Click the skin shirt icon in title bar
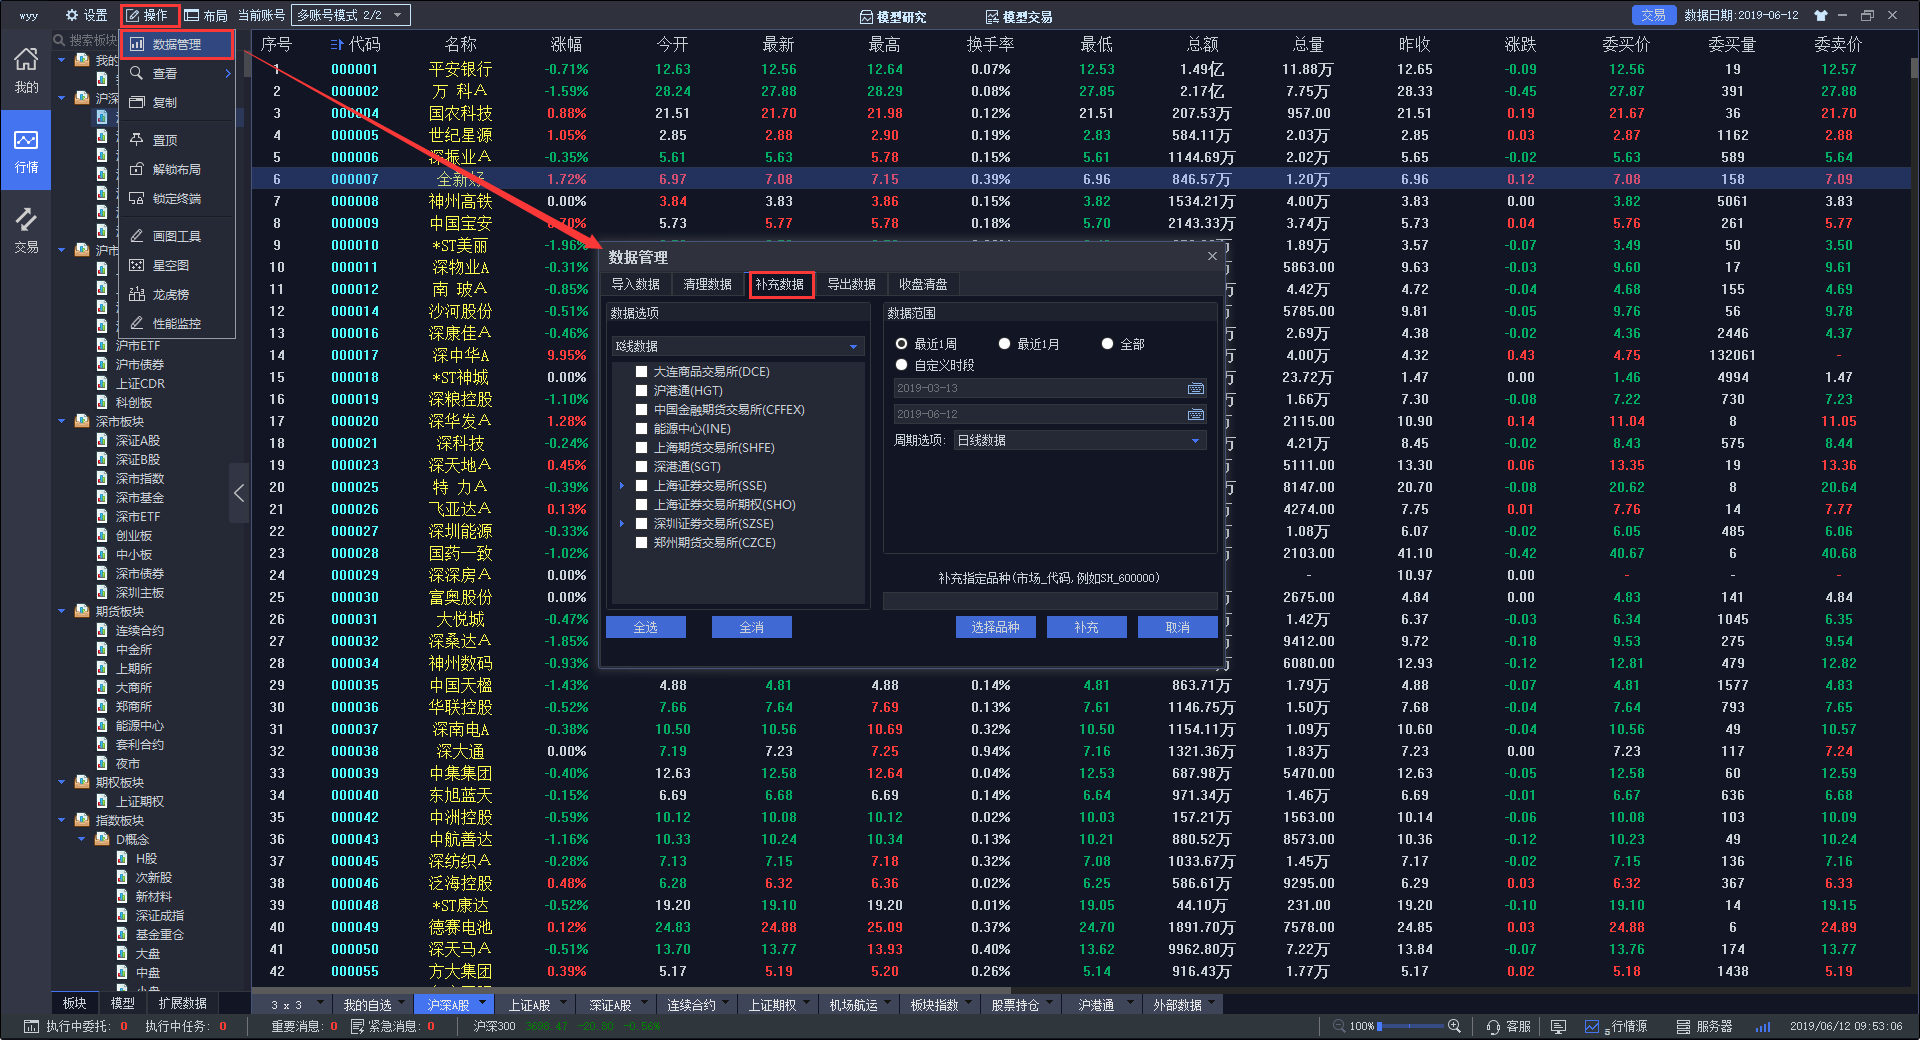1920x1040 pixels. pos(1820,15)
